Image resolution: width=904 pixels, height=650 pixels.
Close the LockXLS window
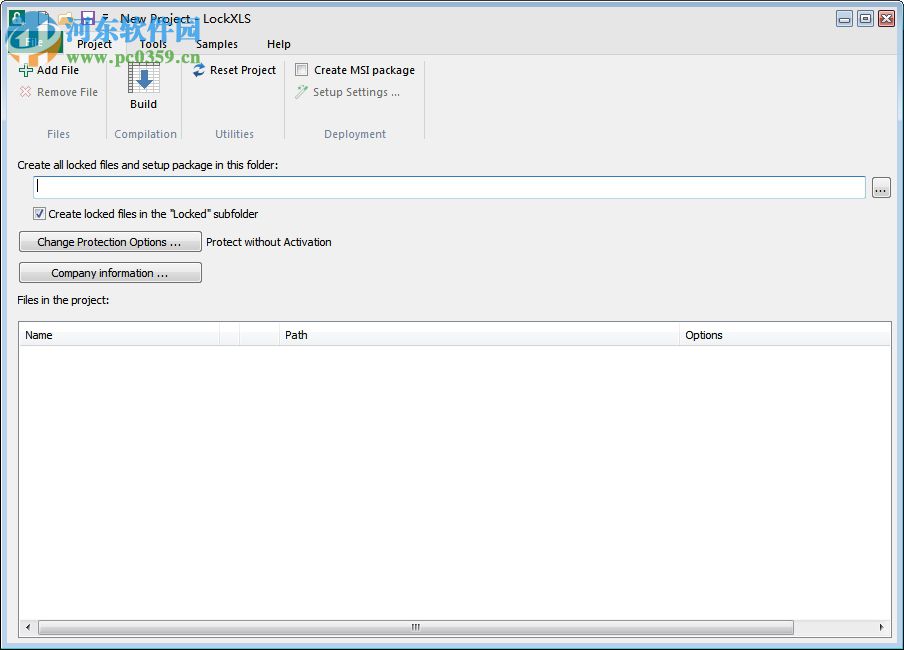pos(886,19)
